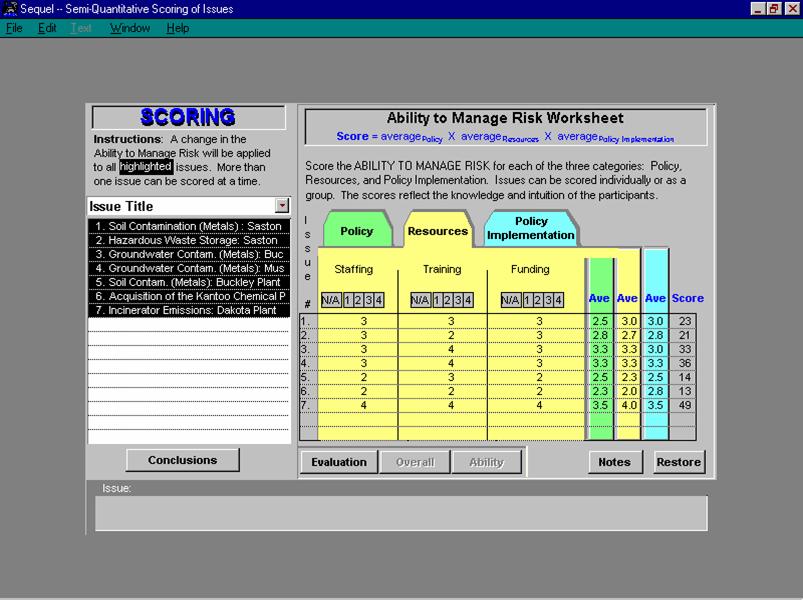The image size is (803, 600).
Task: Open the Window menu
Action: tap(130, 28)
